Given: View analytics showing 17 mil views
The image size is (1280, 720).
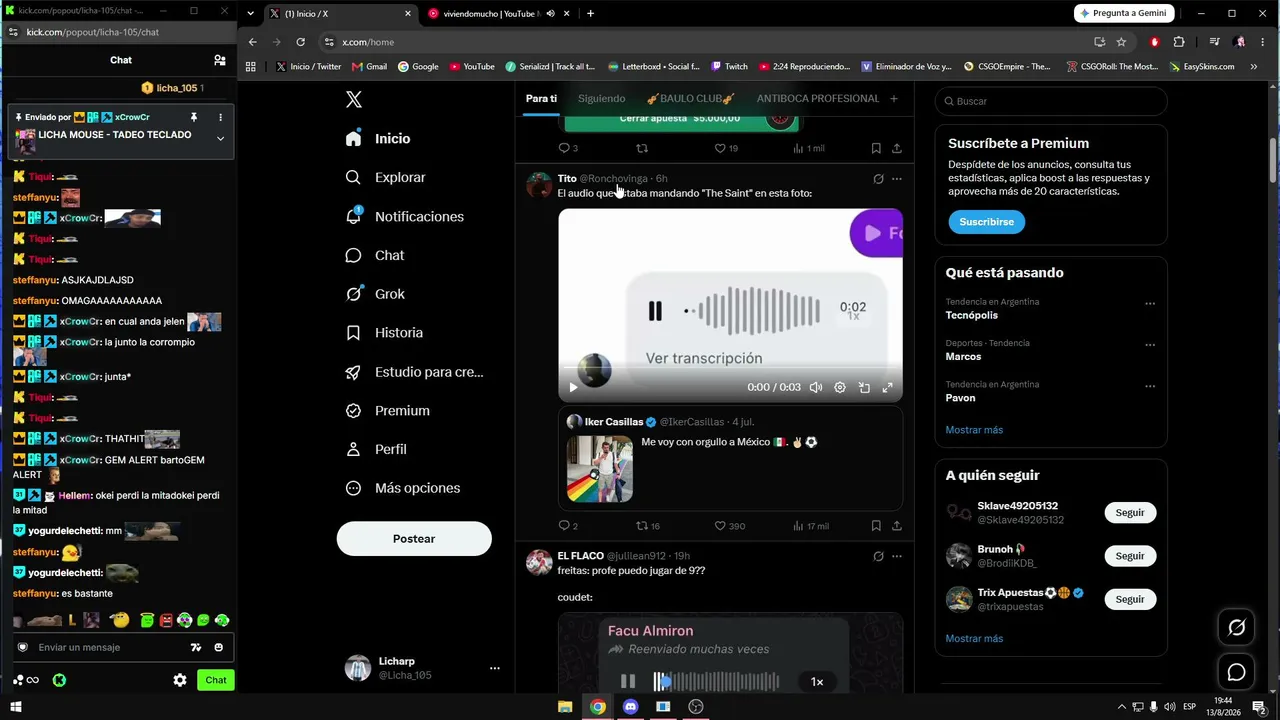Looking at the screenshot, I should click(811, 526).
